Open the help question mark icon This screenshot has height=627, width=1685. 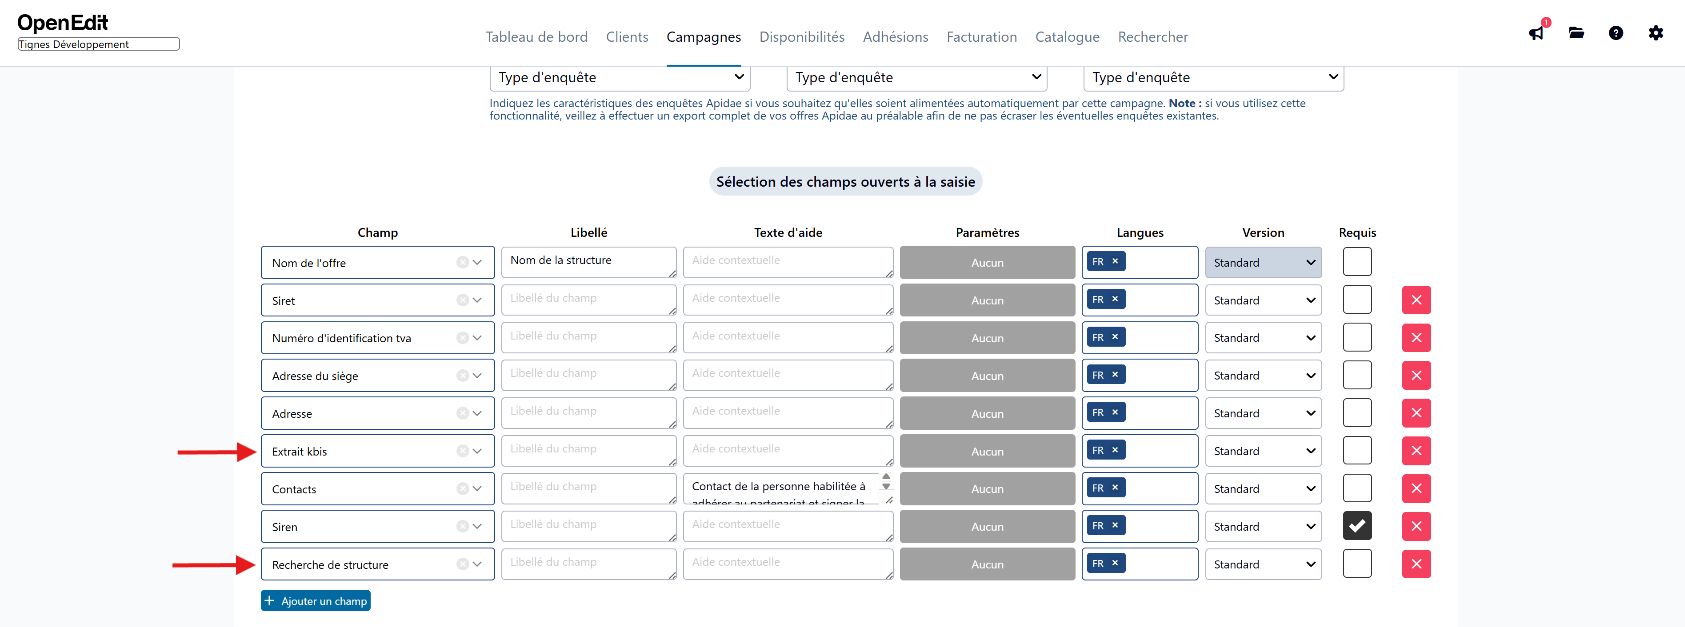(x=1616, y=33)
